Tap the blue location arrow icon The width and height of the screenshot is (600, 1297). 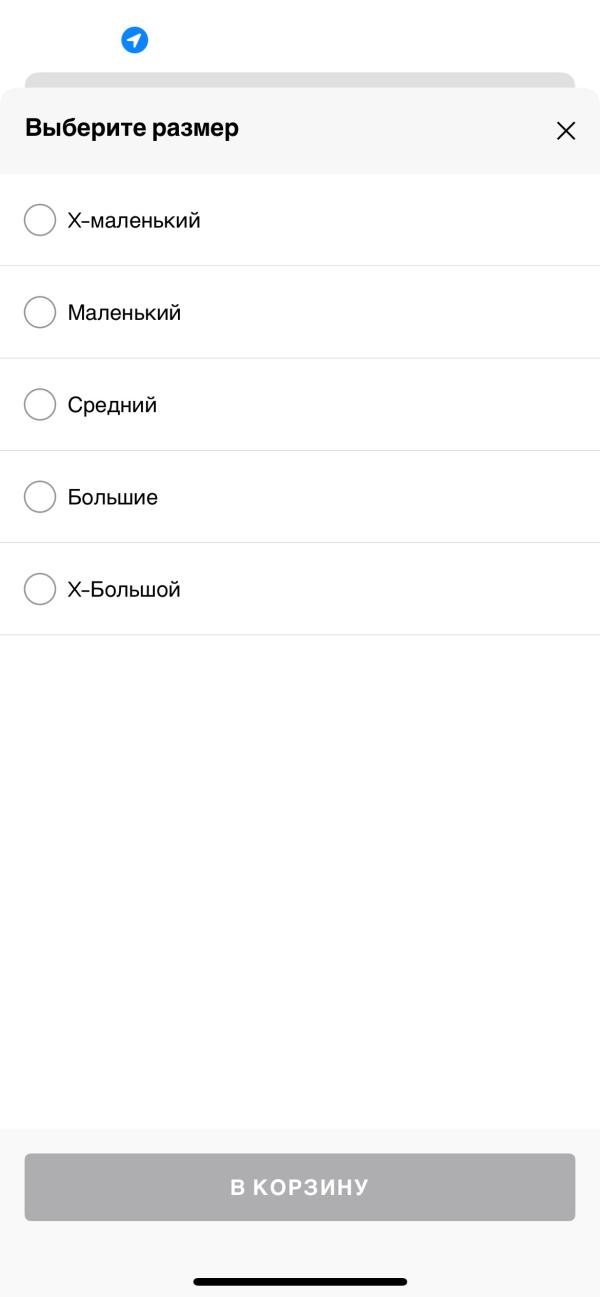coord(135,40)
